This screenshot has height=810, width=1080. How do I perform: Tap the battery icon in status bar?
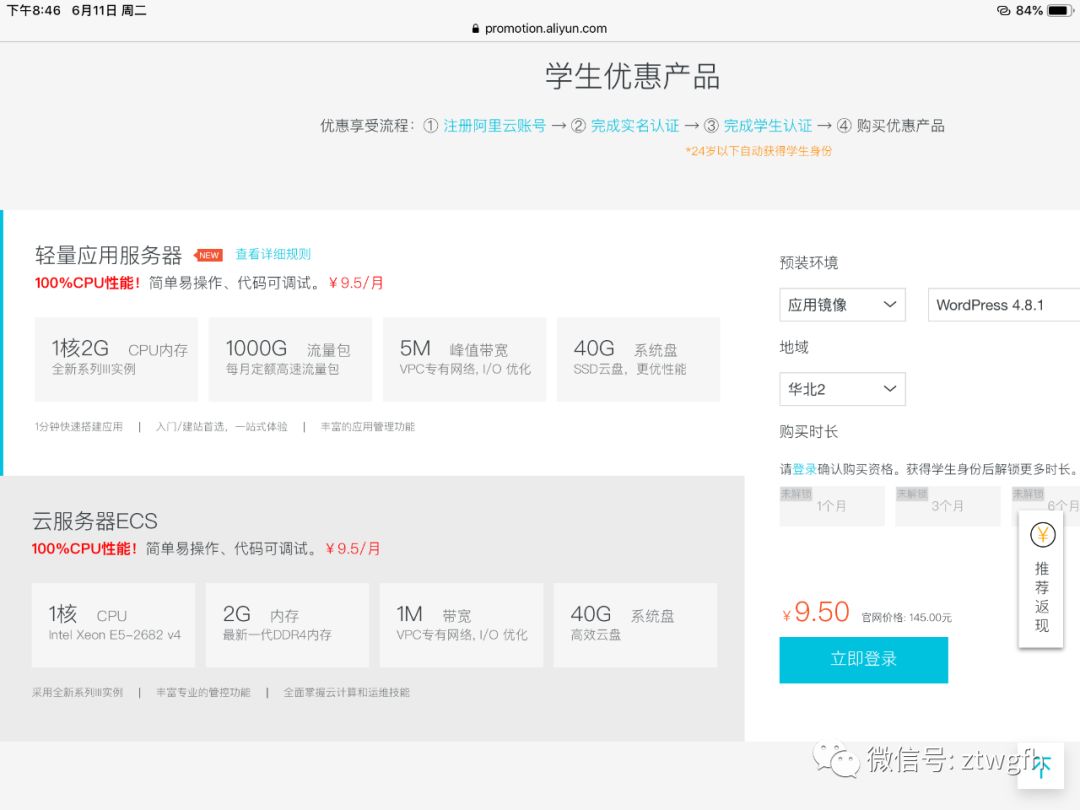pos(1060,10)
